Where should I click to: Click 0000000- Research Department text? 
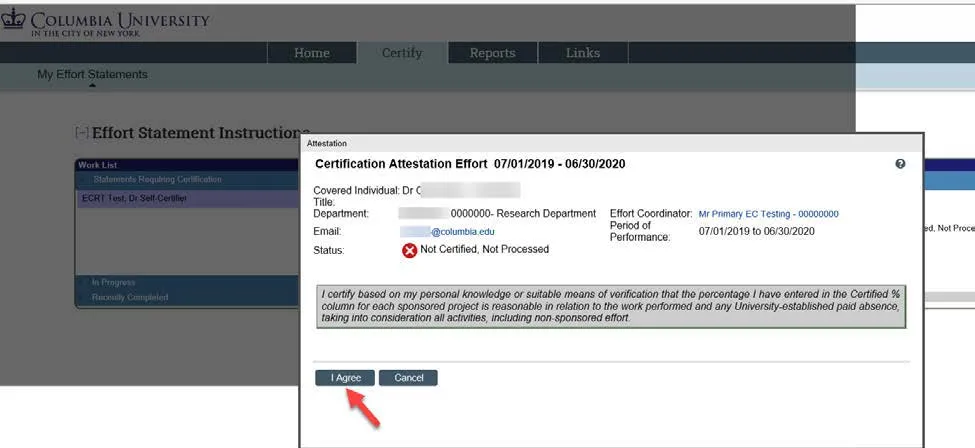523,213
